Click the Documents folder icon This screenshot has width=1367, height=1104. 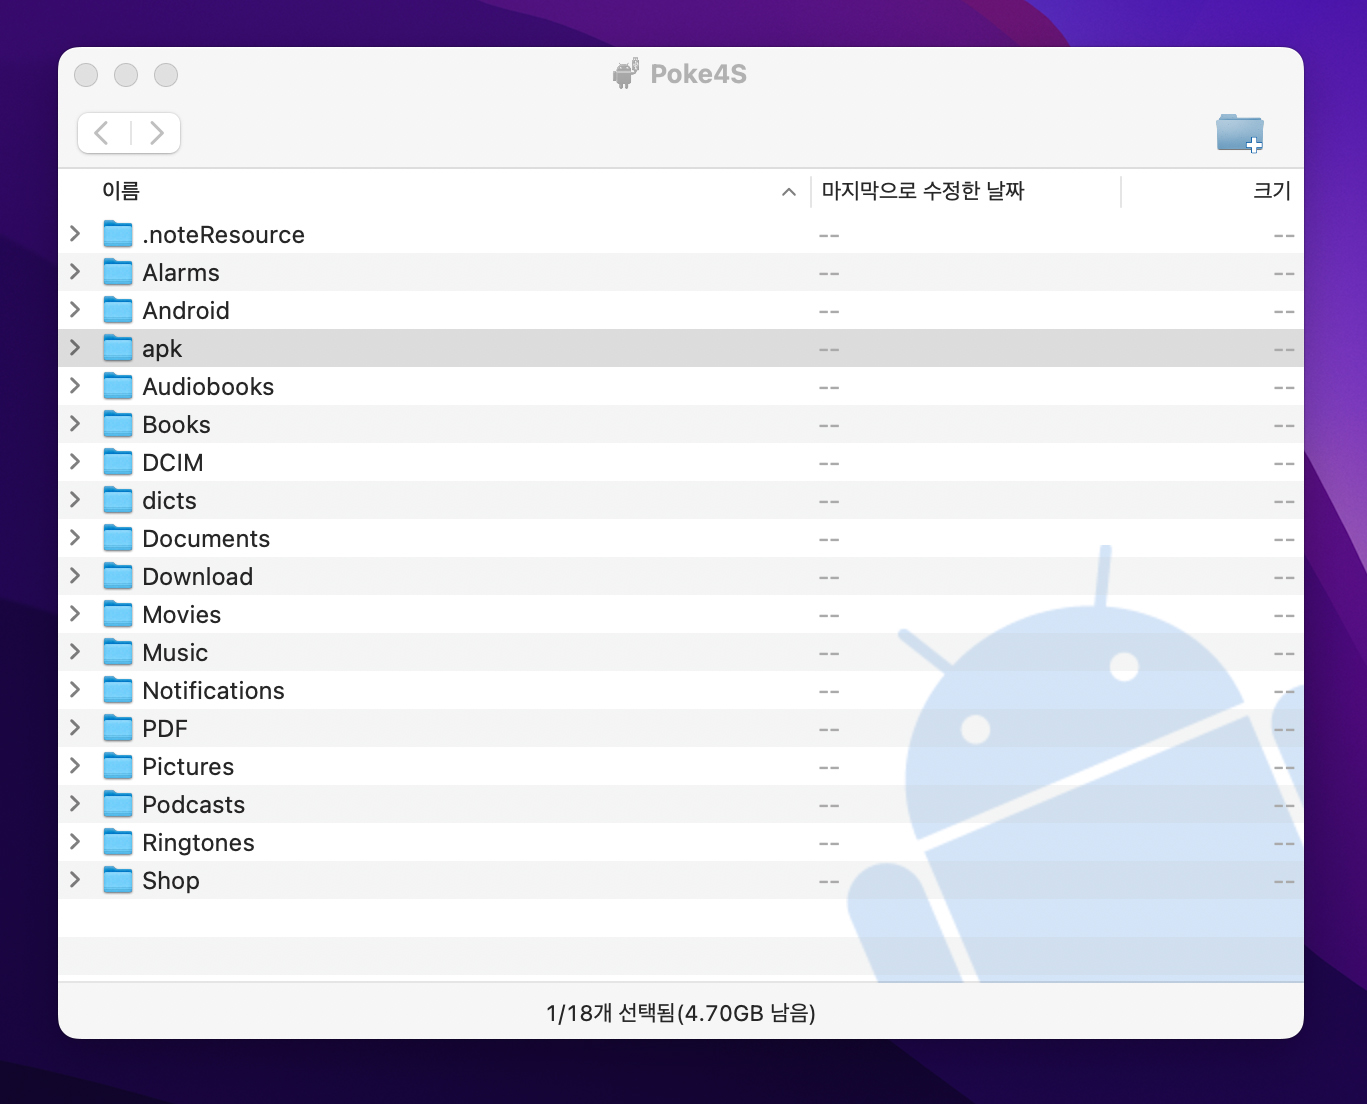click(x=118, y=538)
